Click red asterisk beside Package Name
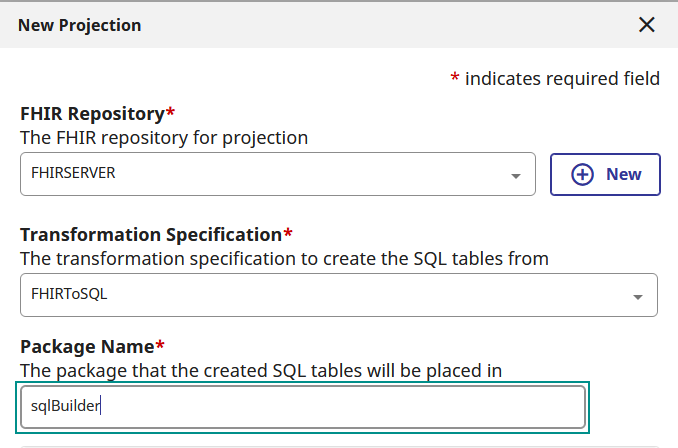 click(159, 344)
